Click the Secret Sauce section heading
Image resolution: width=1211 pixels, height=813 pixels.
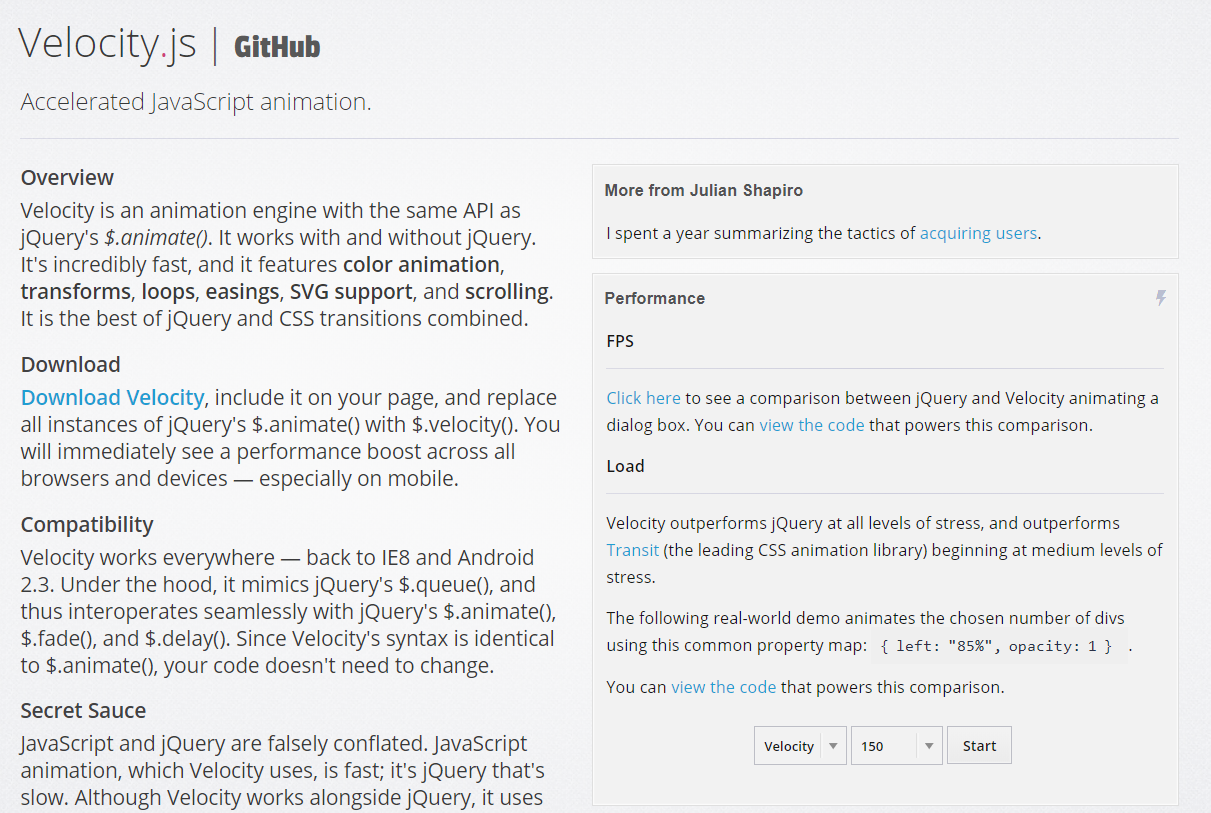tap(83, 711)
